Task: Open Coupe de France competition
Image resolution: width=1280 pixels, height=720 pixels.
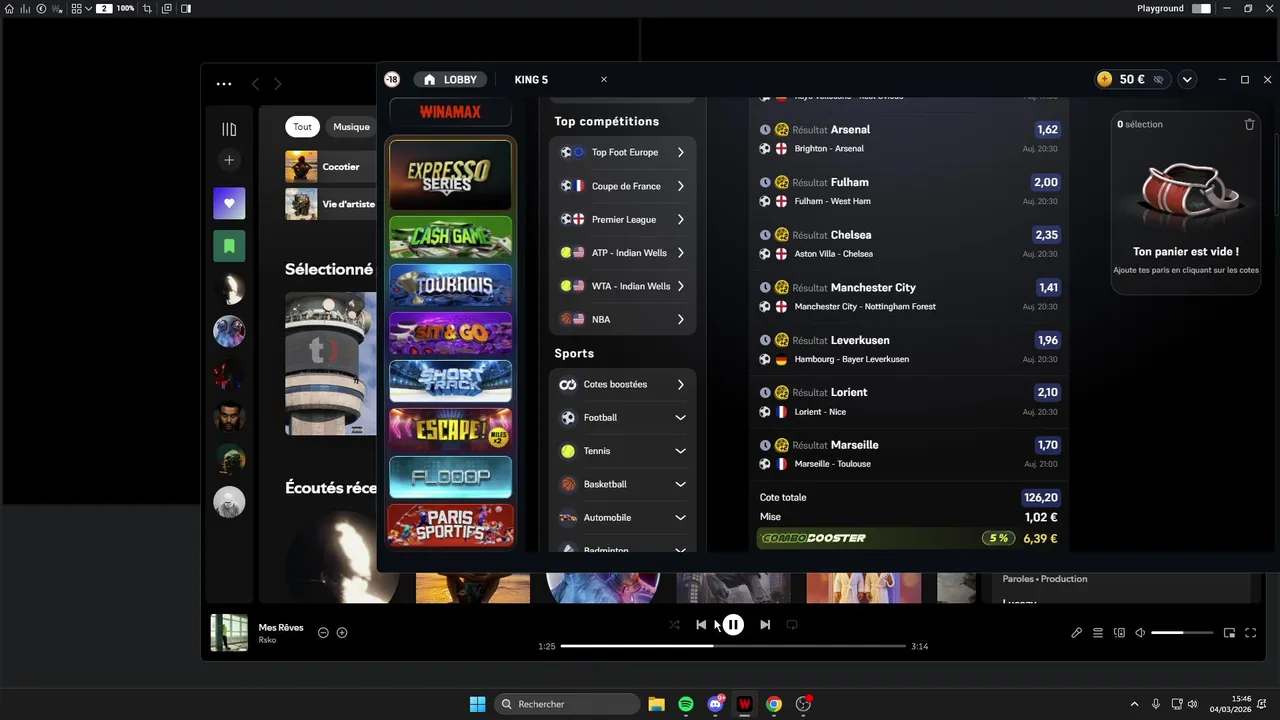Action: (x=622, y=186)
